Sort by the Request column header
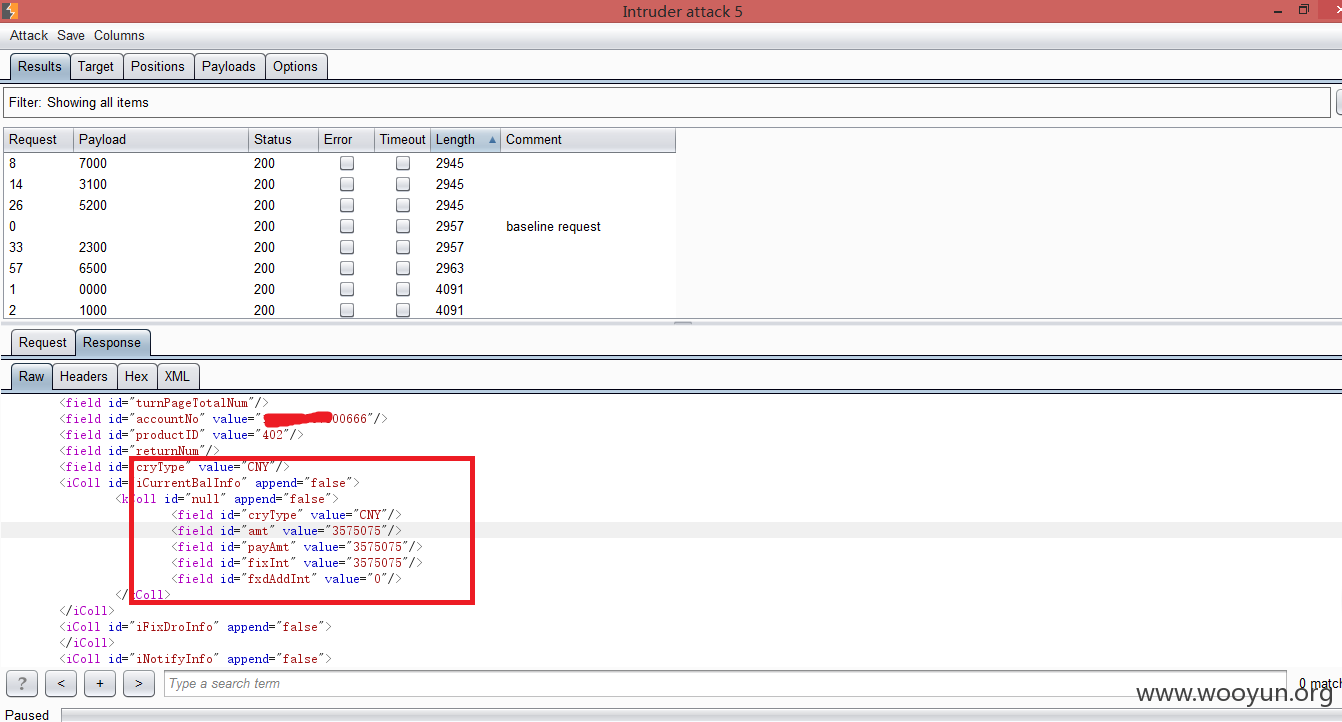The image size is (1342, 722). pos(38,140)
